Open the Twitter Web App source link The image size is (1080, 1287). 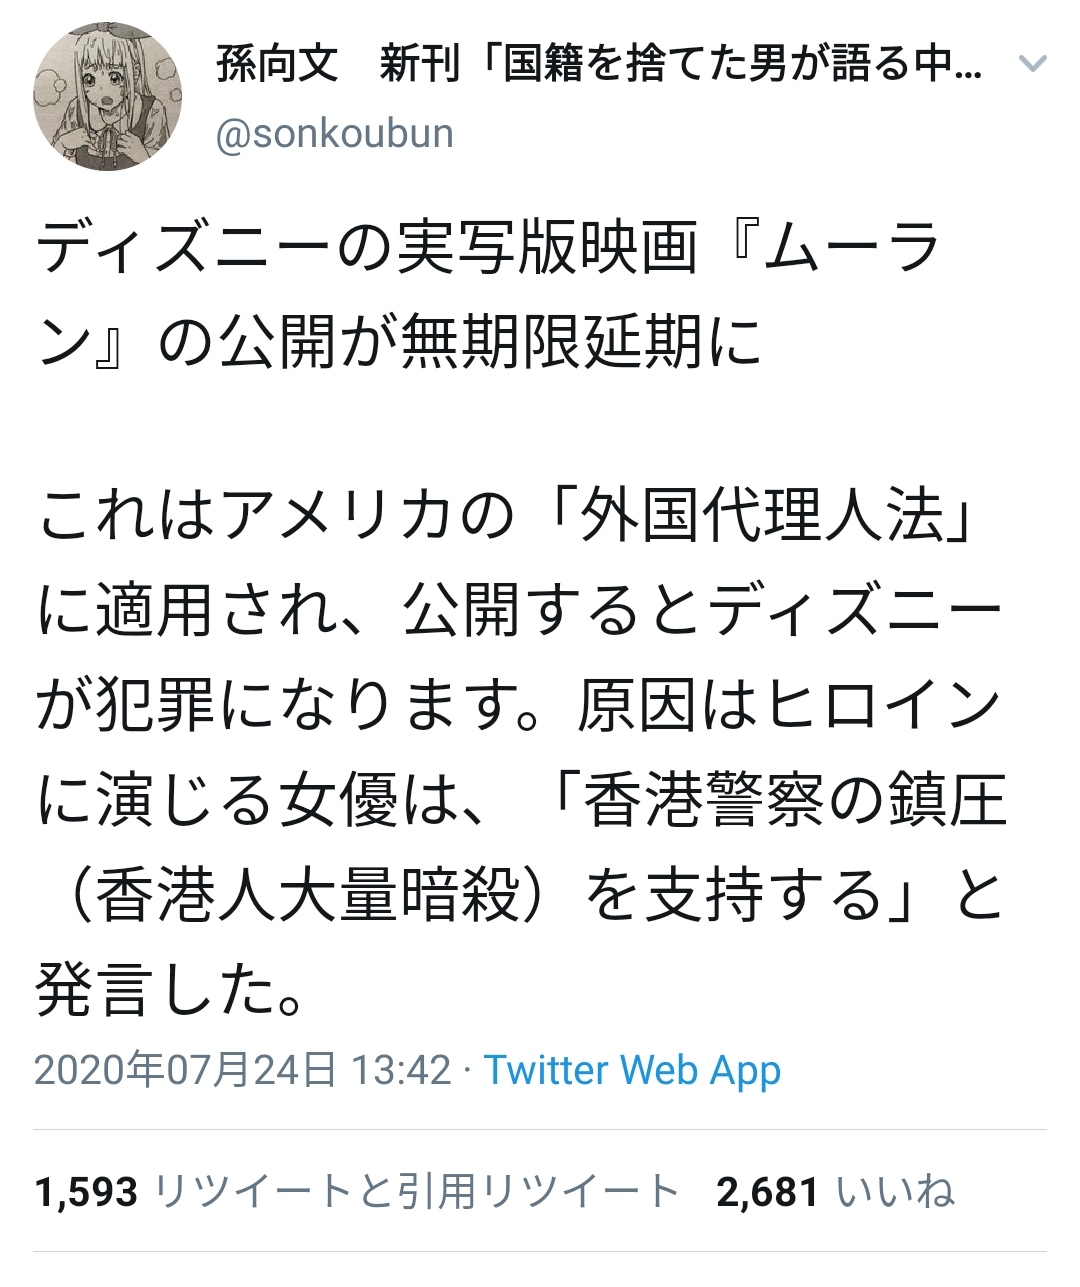pos(632,1070)
